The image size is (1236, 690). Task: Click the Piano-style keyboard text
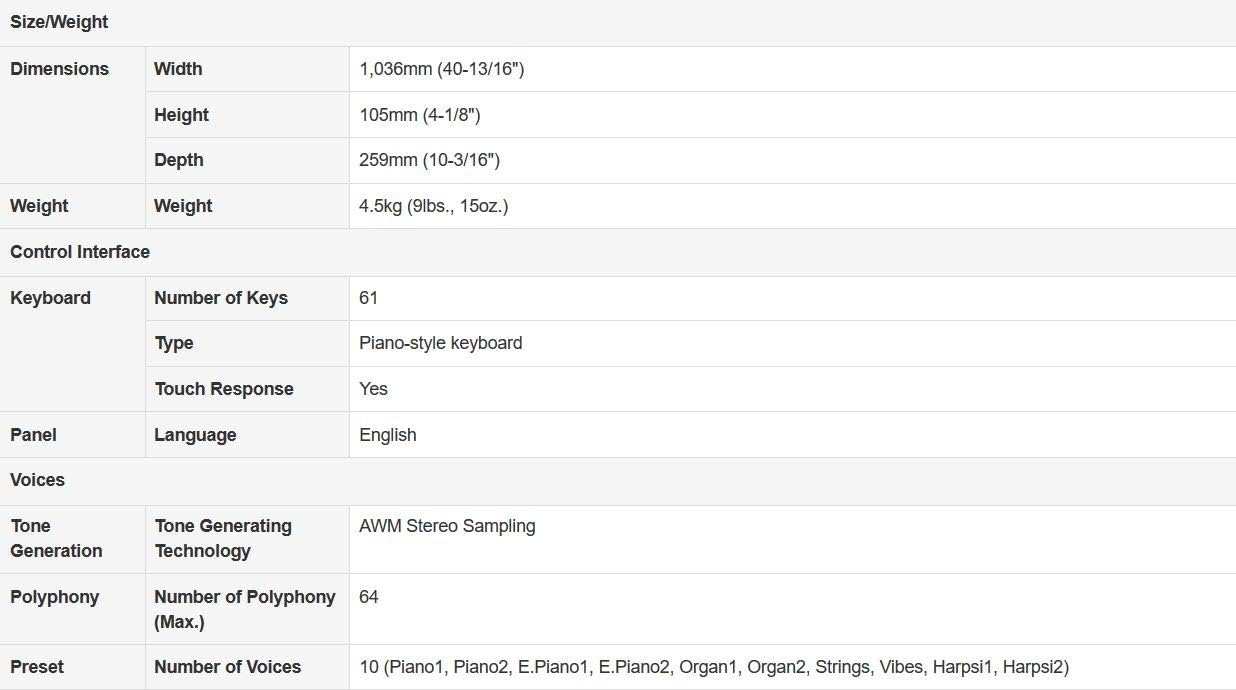coord(440,343)
